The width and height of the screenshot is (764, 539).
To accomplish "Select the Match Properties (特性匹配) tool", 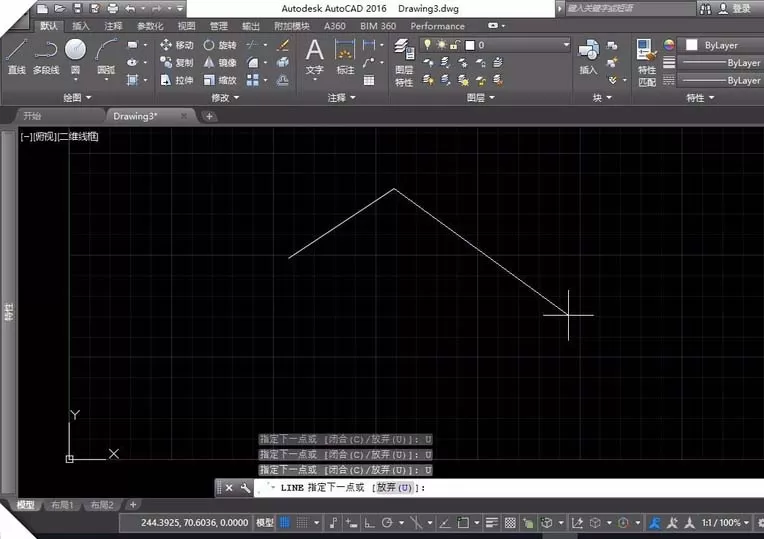I will pyautogui.click(x=647, y=62).
